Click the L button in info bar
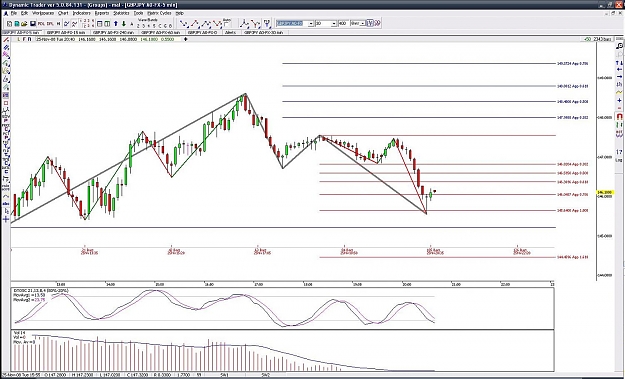The image size is (625, 379). [19, 39]
